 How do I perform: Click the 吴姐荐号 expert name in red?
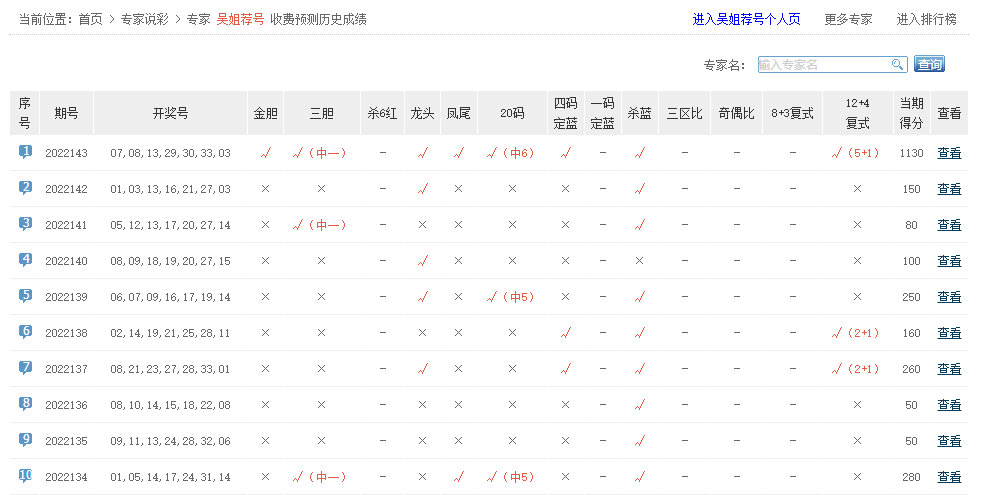pos(240,19)
